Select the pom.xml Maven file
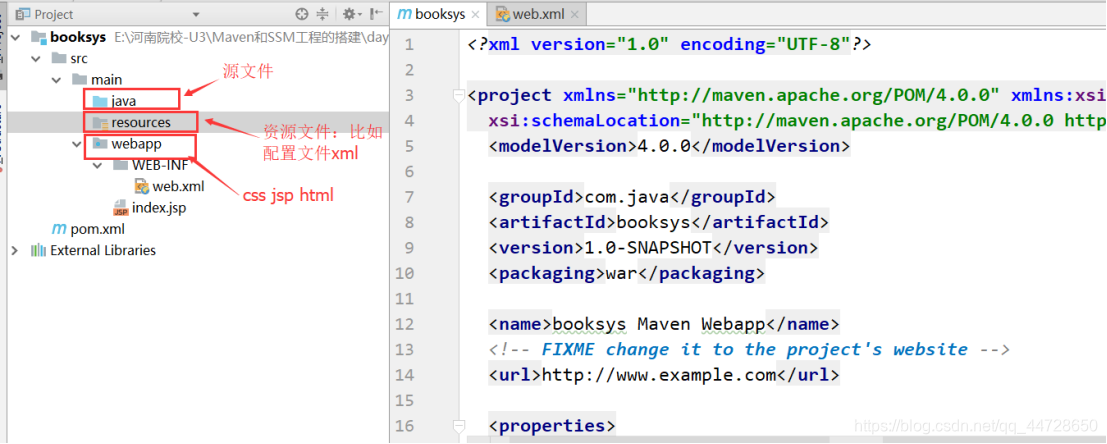 (x=88, y=229)
